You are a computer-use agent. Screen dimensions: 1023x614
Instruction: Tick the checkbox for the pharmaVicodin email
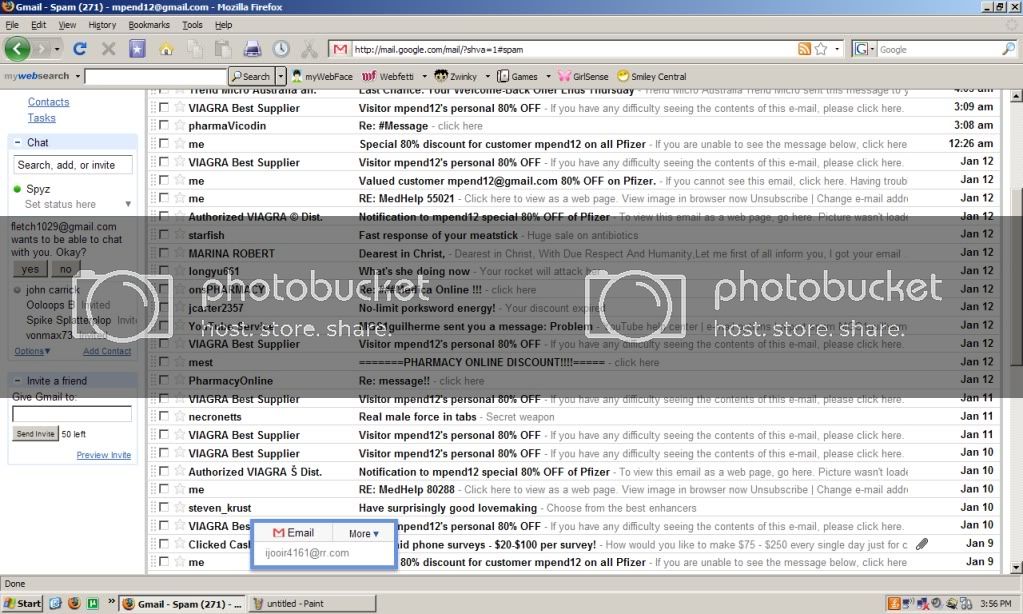(164, 125)
